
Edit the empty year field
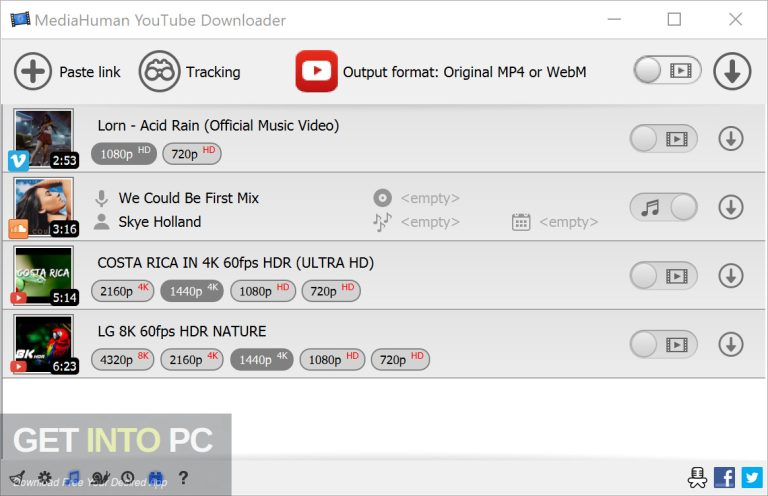[x=569, y=222]
